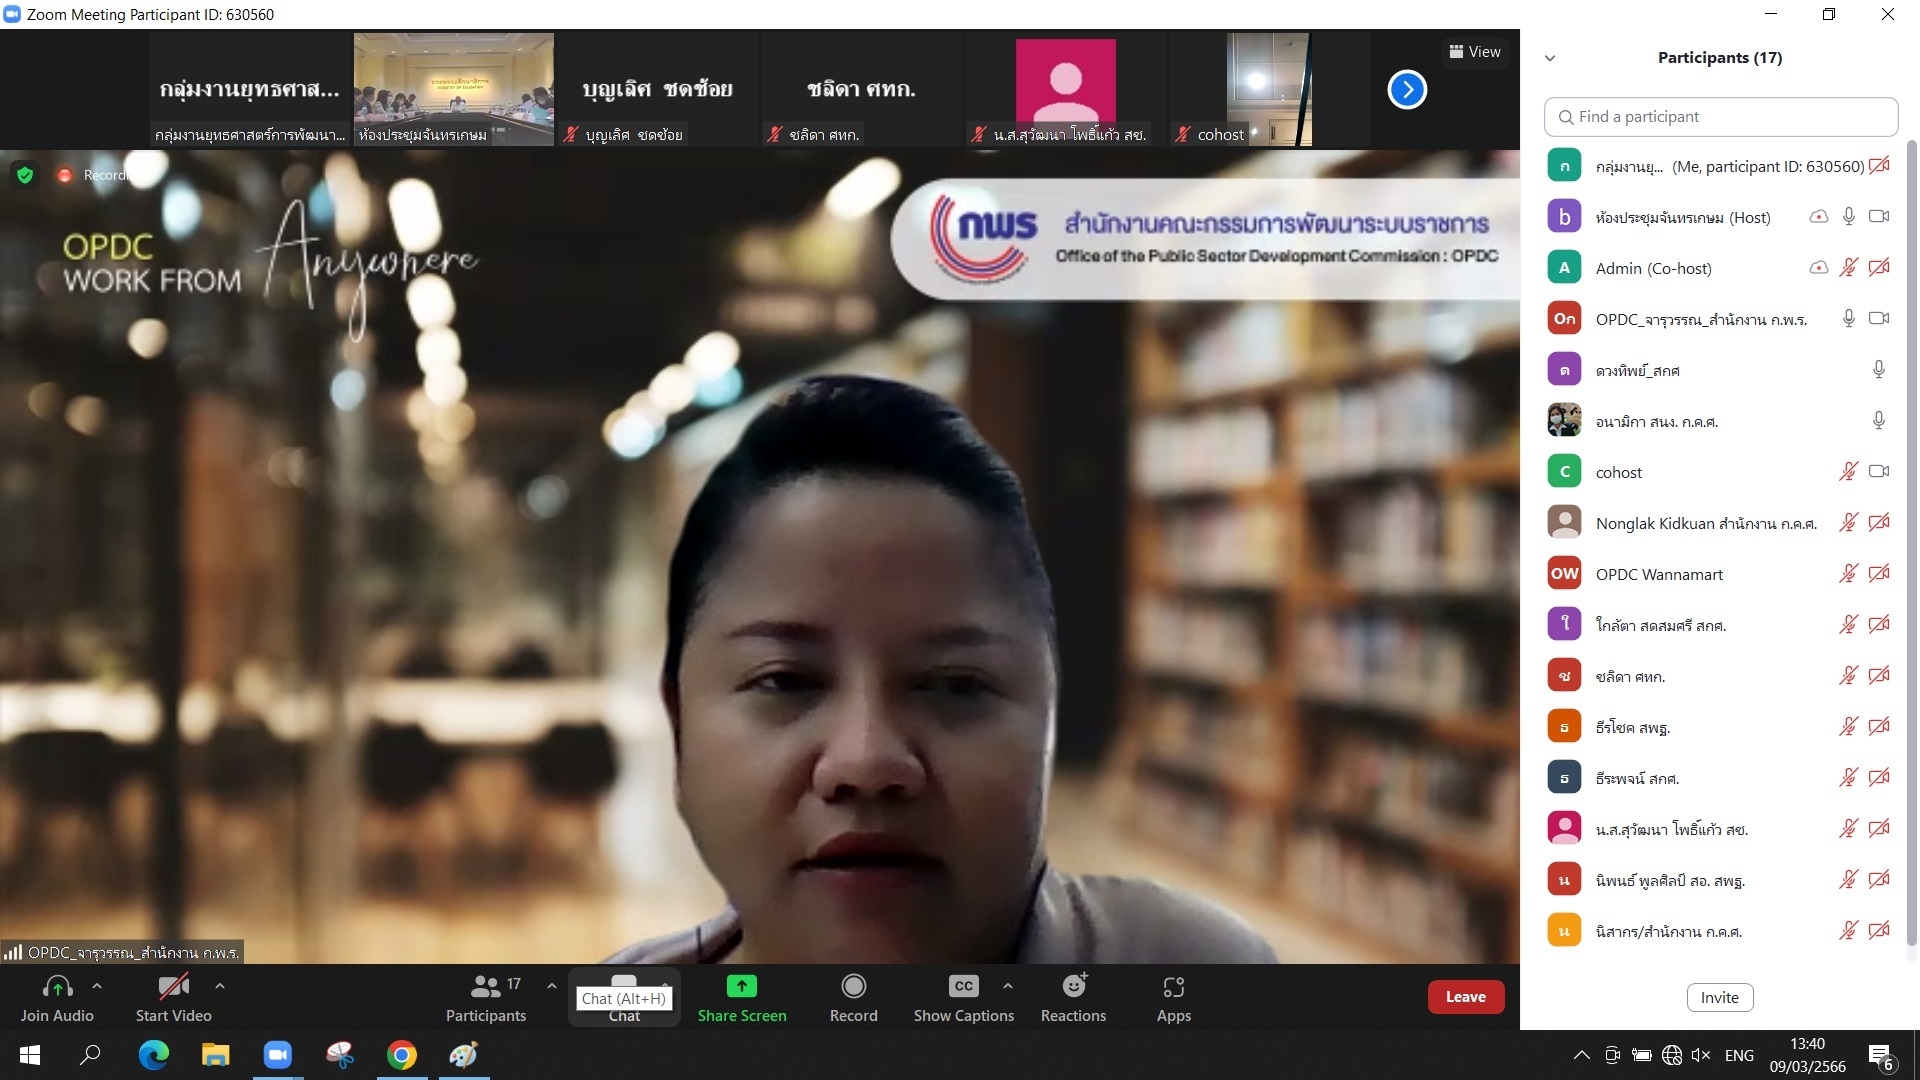This screenshot has height=1080, width=1920.
Task: Show next participants with blue arrow
Action: coord(1407,90)
